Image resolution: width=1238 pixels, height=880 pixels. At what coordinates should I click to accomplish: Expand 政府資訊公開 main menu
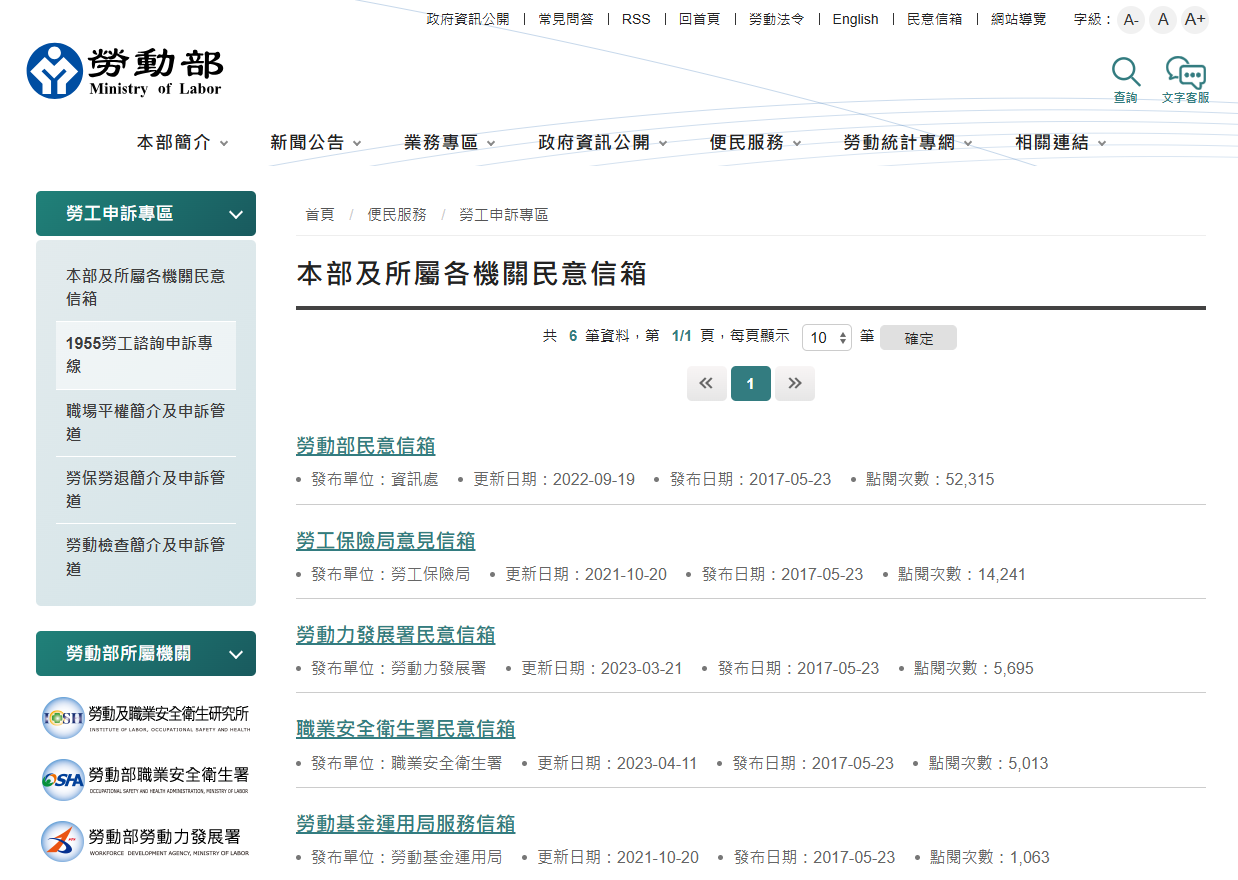click(x=603, y=143)
